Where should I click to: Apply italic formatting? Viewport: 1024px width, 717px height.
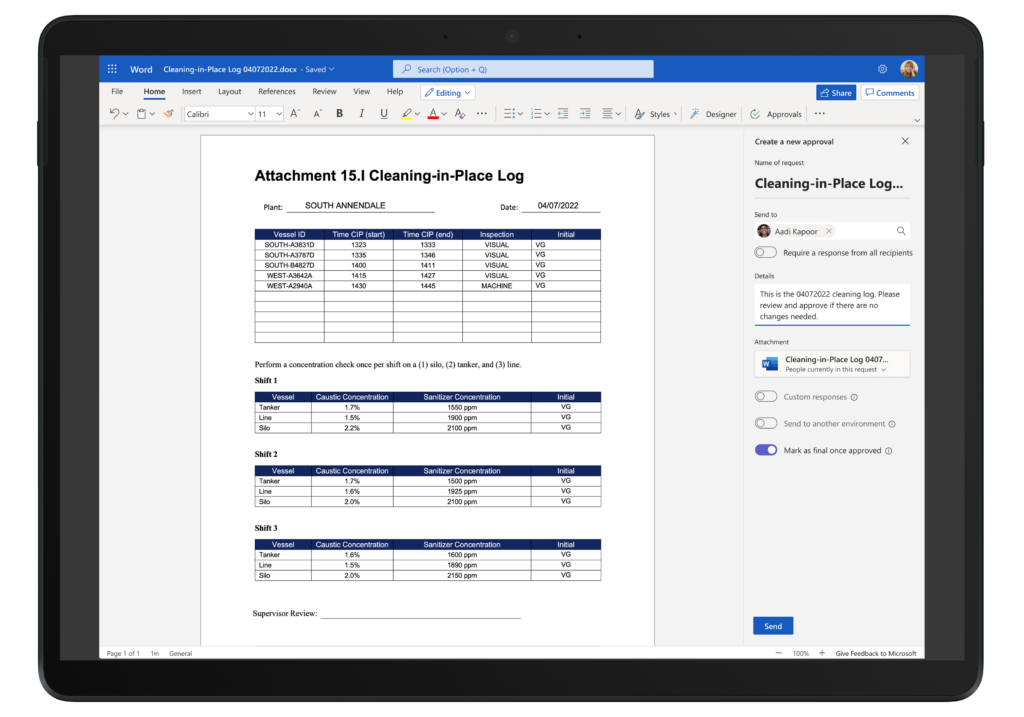(361, 113)
